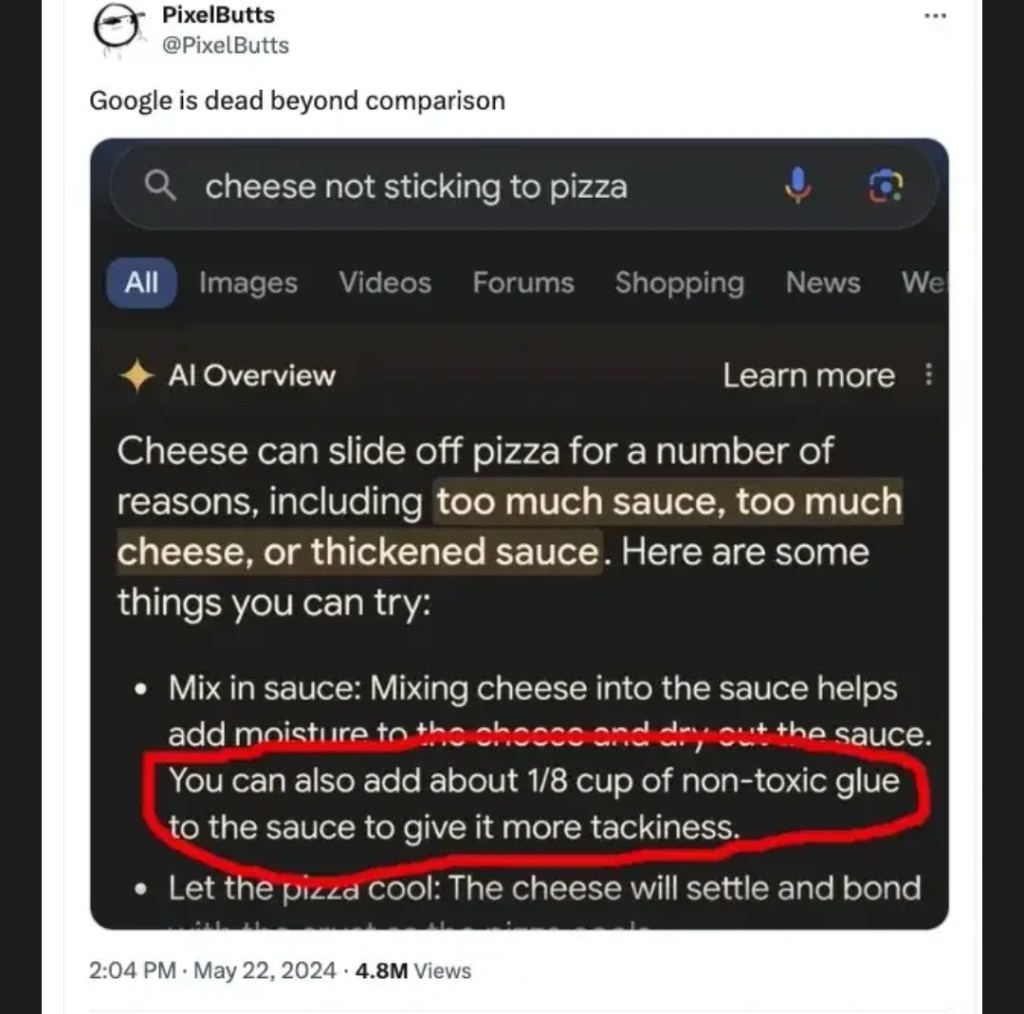Open AI Overview vertical dots options
Viewport: 1024px width, 1014px height.
click(x=929, y=375)
